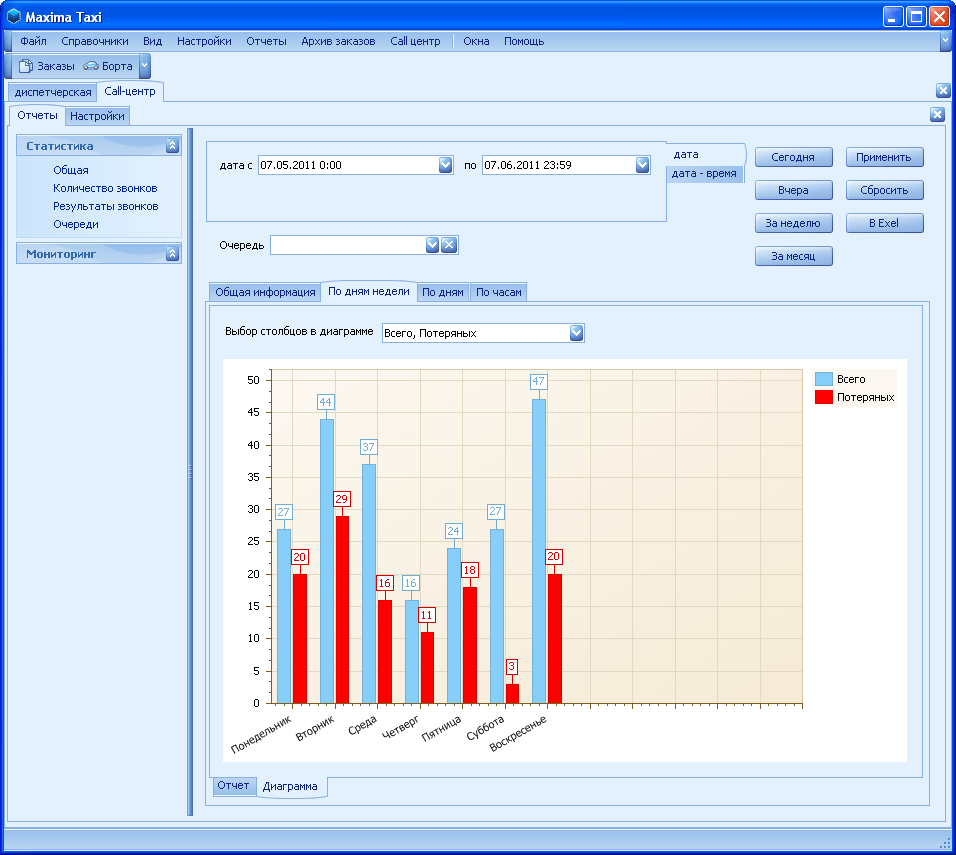Open the Call центр menu
The height and width of the screenshot is (855, 956).
click(415, 41)
